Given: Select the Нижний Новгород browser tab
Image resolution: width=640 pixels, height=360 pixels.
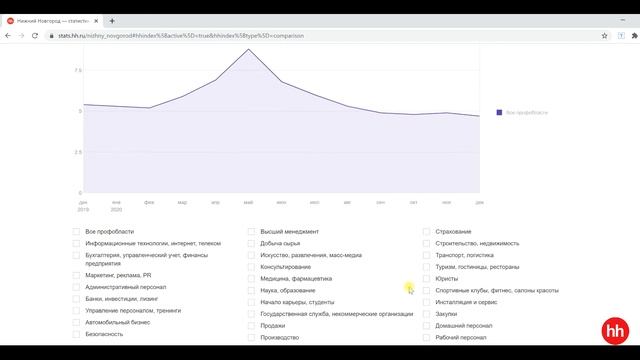Looking at the screenshot, I should pyautogui.click(x=52, y=21).
